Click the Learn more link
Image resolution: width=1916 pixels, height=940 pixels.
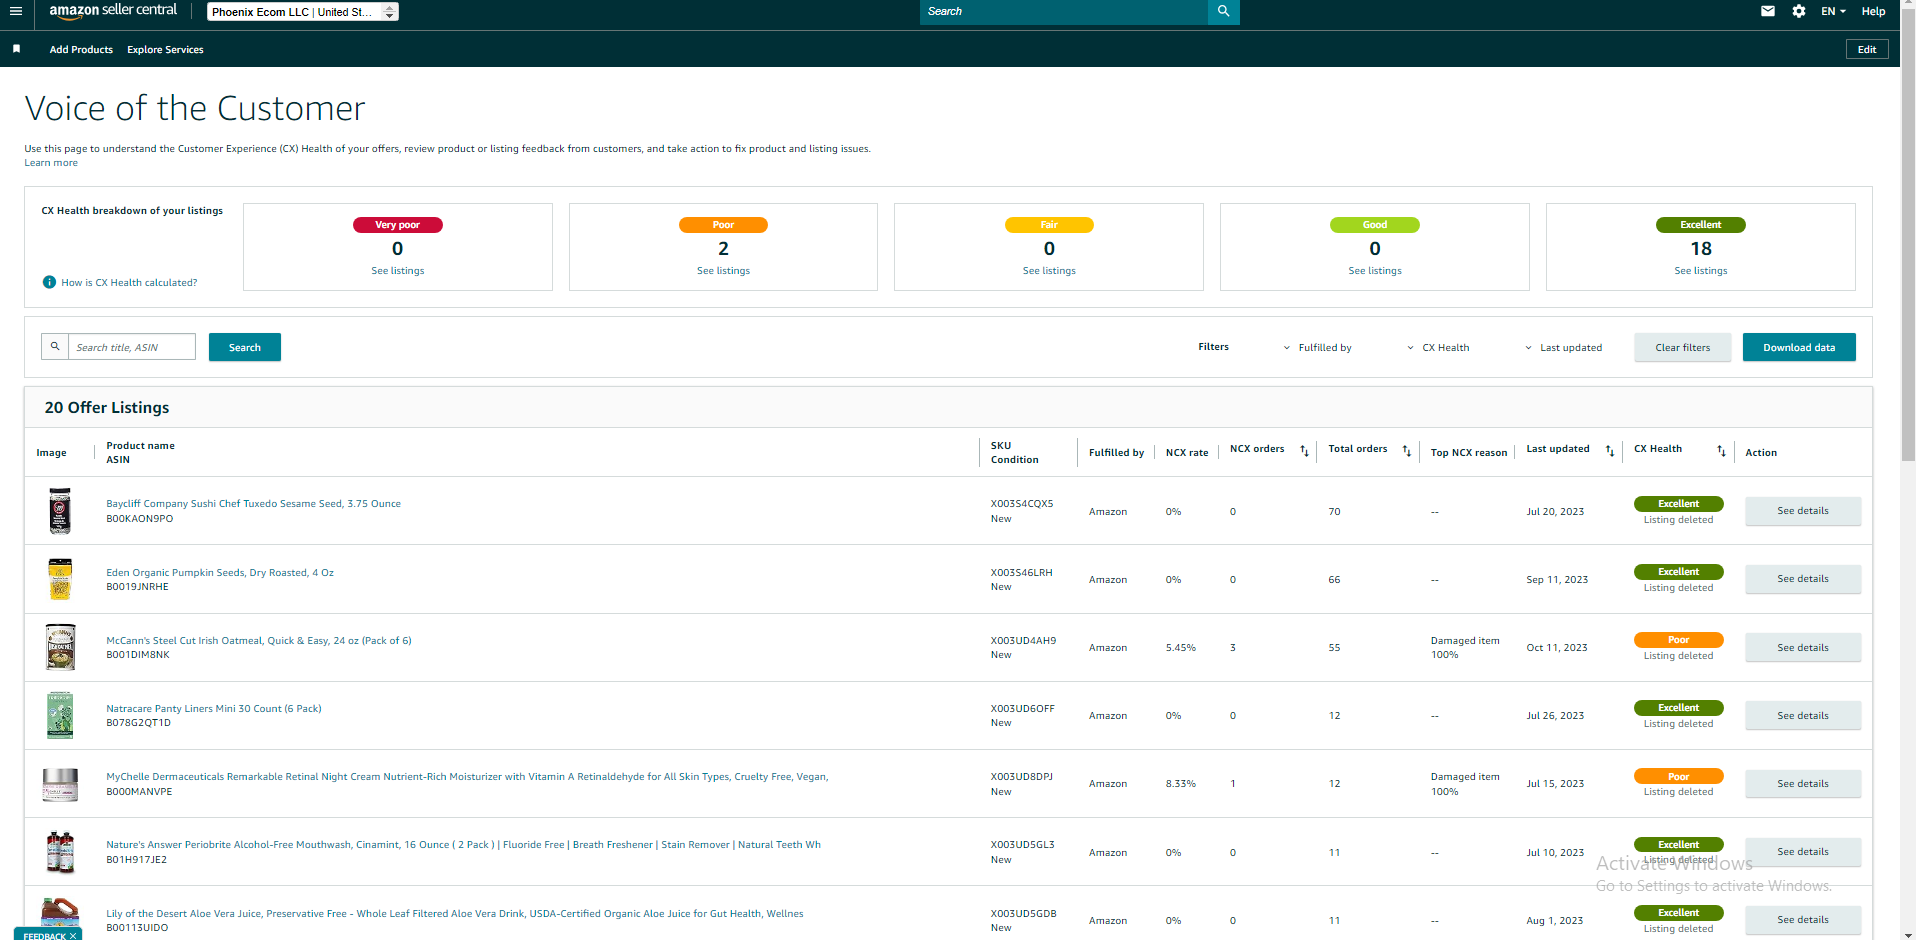pyautogui.click(x=51, y=163)
